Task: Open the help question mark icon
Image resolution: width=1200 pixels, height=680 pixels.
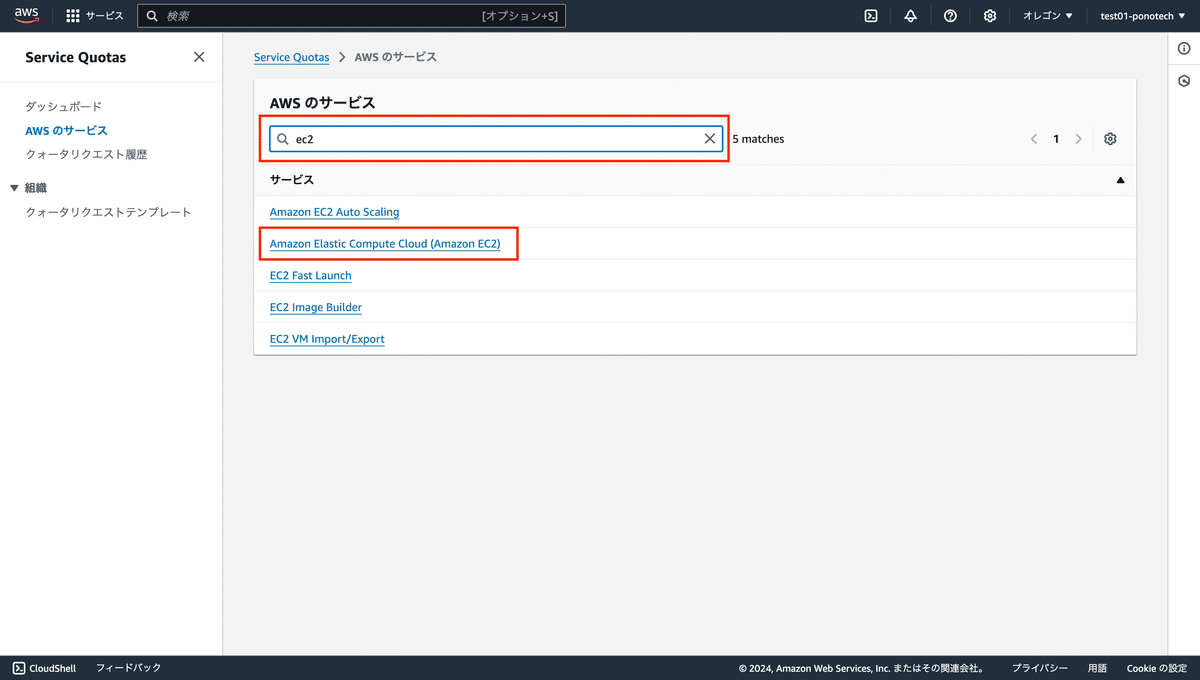Action: [950, 16]
